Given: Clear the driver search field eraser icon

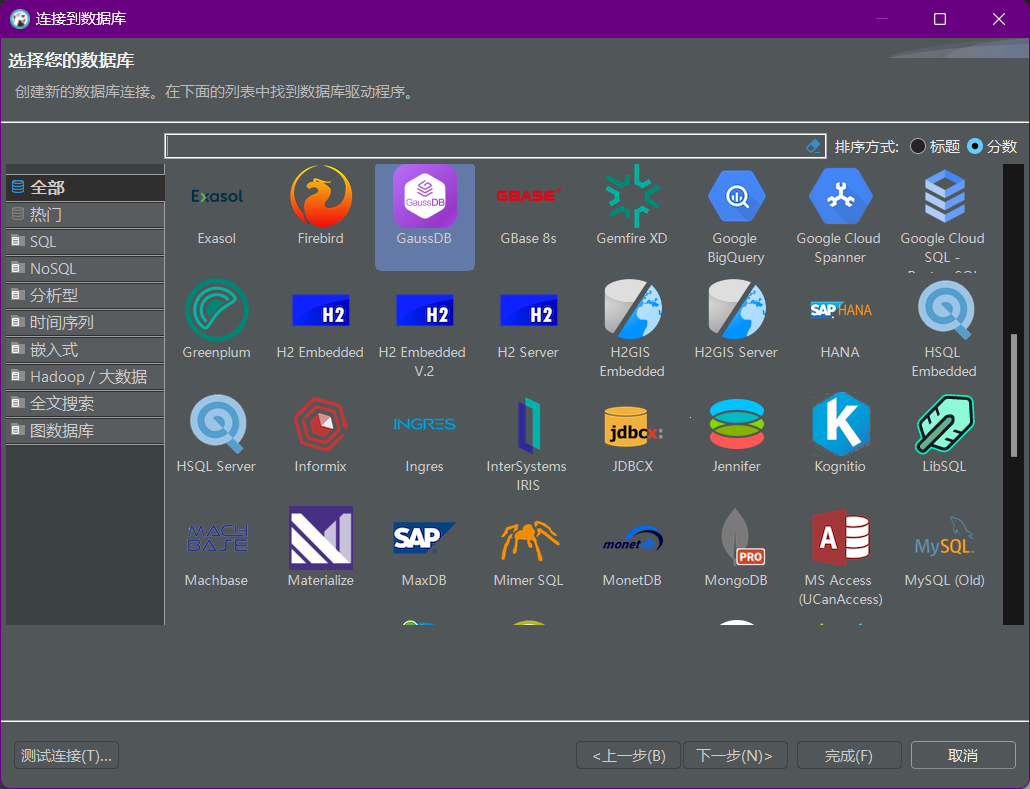Looking at the screenshot, I should click(x=813, y=146).
